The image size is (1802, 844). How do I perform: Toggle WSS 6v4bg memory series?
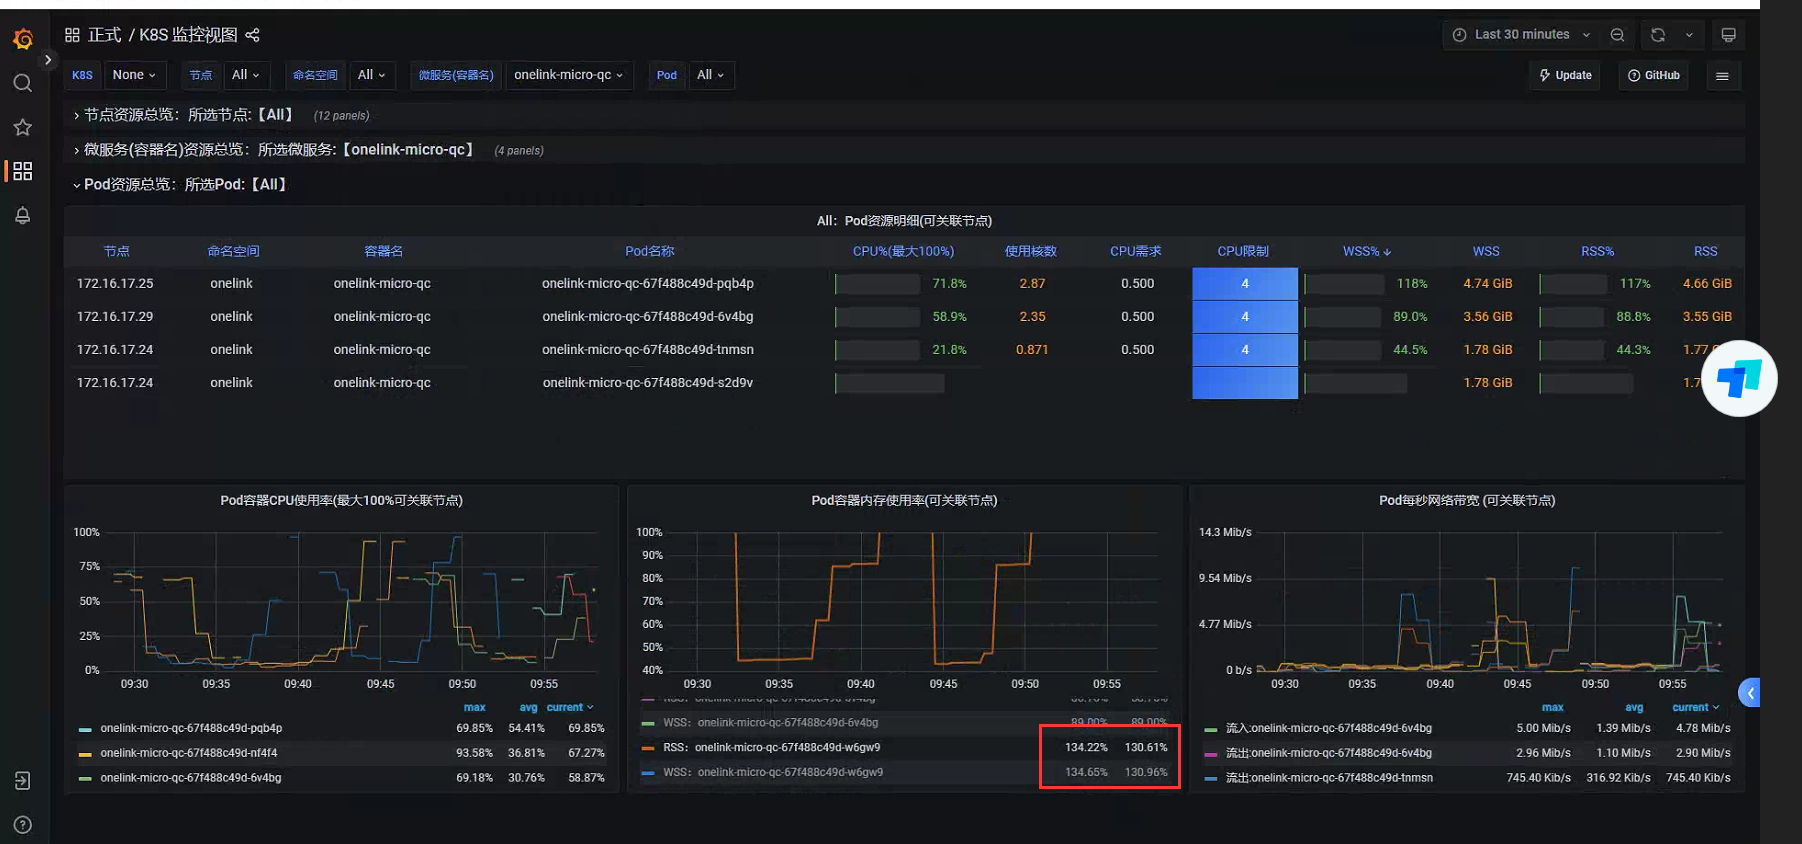[x=771, y=722]
